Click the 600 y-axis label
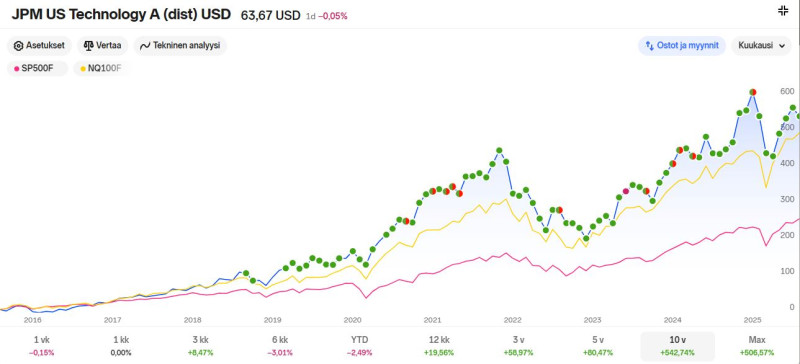 (x=788, y=91)
